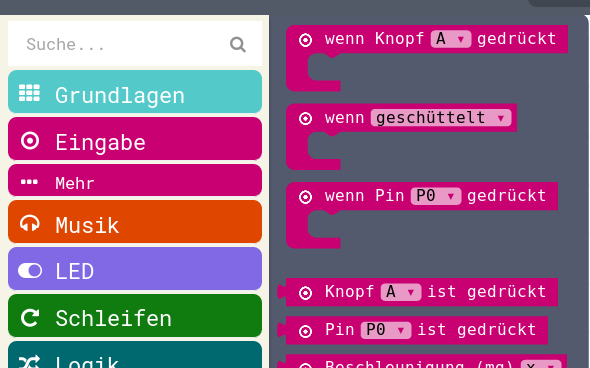Screen dimensions: 590x368
Task: Click target icon on 'wenn Knopf A gedrückt' block
Action: tap(305, 40)
